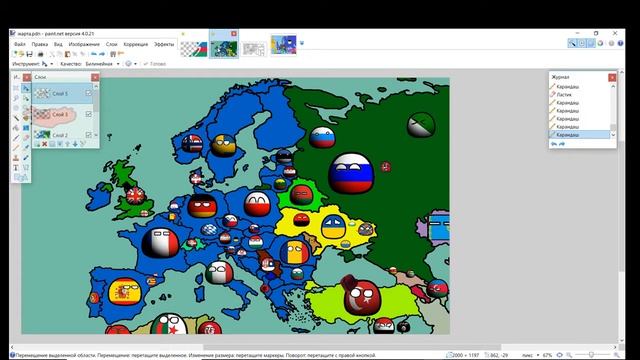Toggle the Tools window button top right
The width and height of the screenshot is (640, 360).
[572, 43]
